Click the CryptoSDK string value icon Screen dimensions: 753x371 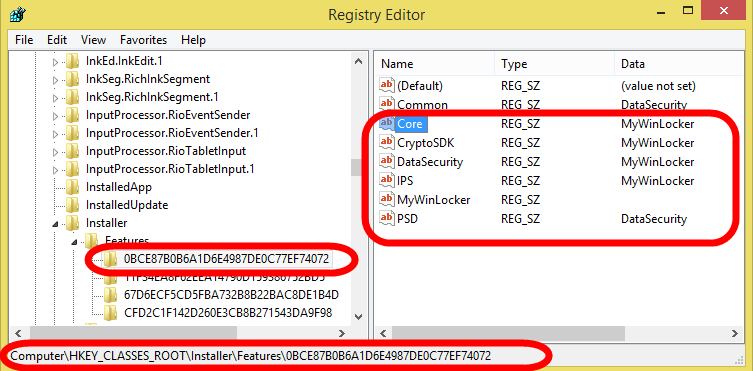[x=387, y=142]
